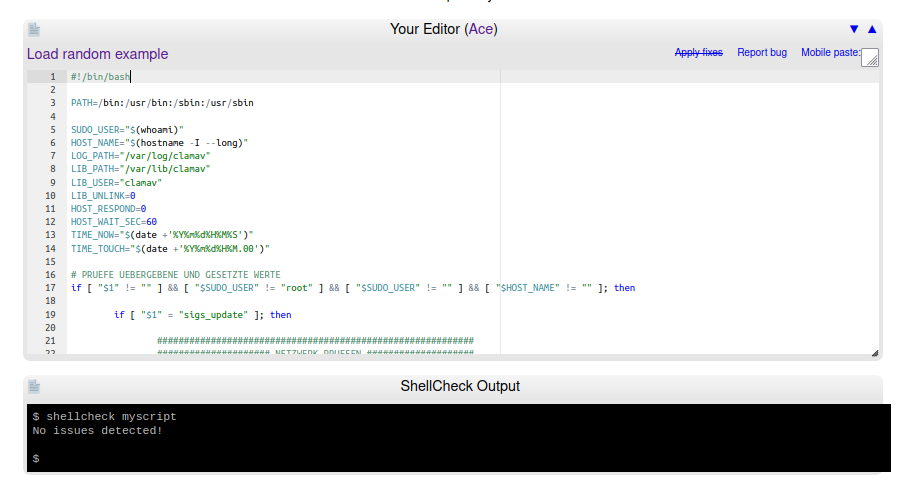The height and width of the screenshot is (504, 917).
Task: Click the ShellCheck Output heading
Action: (460, 386)
